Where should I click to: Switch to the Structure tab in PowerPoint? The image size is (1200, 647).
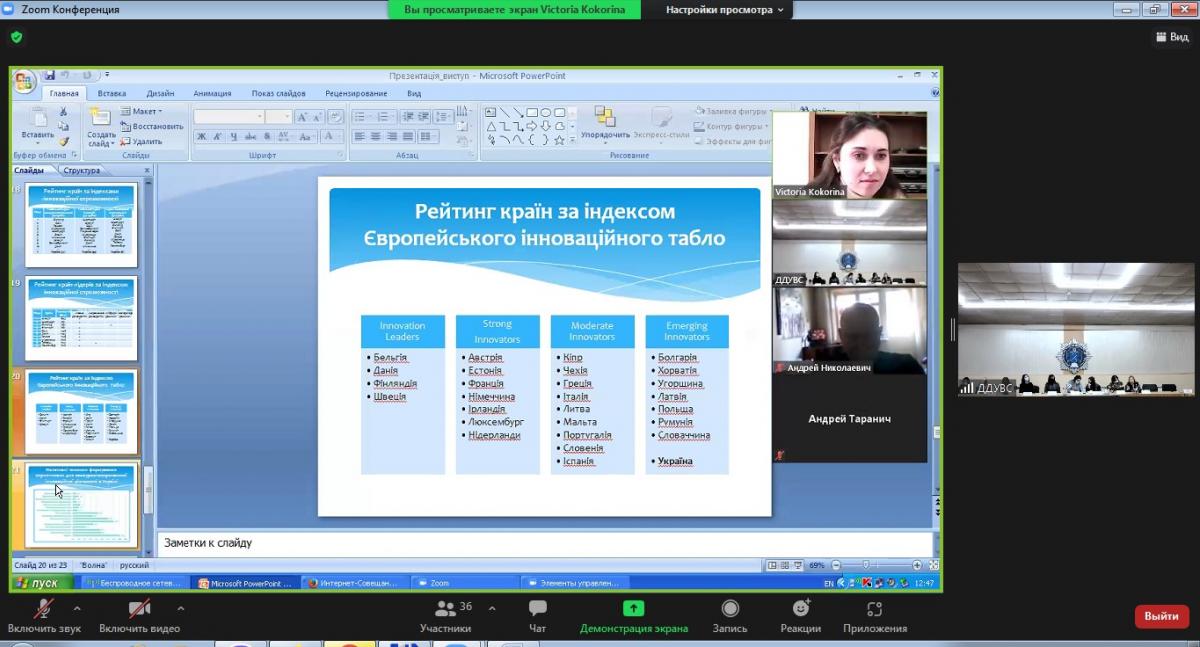click(x=81, y=170)
